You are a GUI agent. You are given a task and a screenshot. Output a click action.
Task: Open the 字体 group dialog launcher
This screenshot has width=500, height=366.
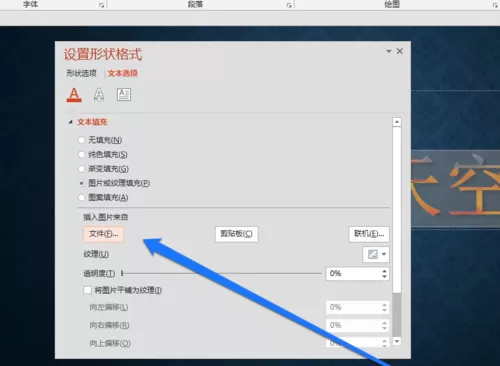click(102, 5)
